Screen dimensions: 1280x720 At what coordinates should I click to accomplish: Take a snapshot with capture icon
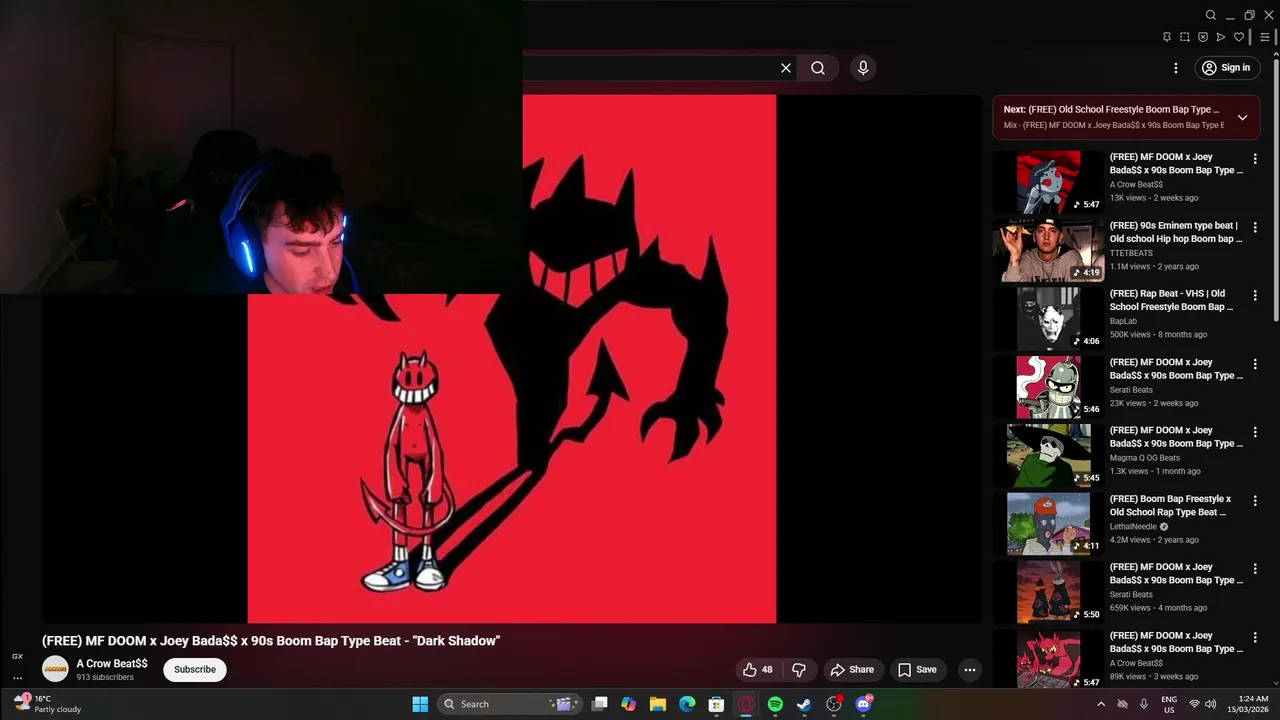[x=1185, y=37]
